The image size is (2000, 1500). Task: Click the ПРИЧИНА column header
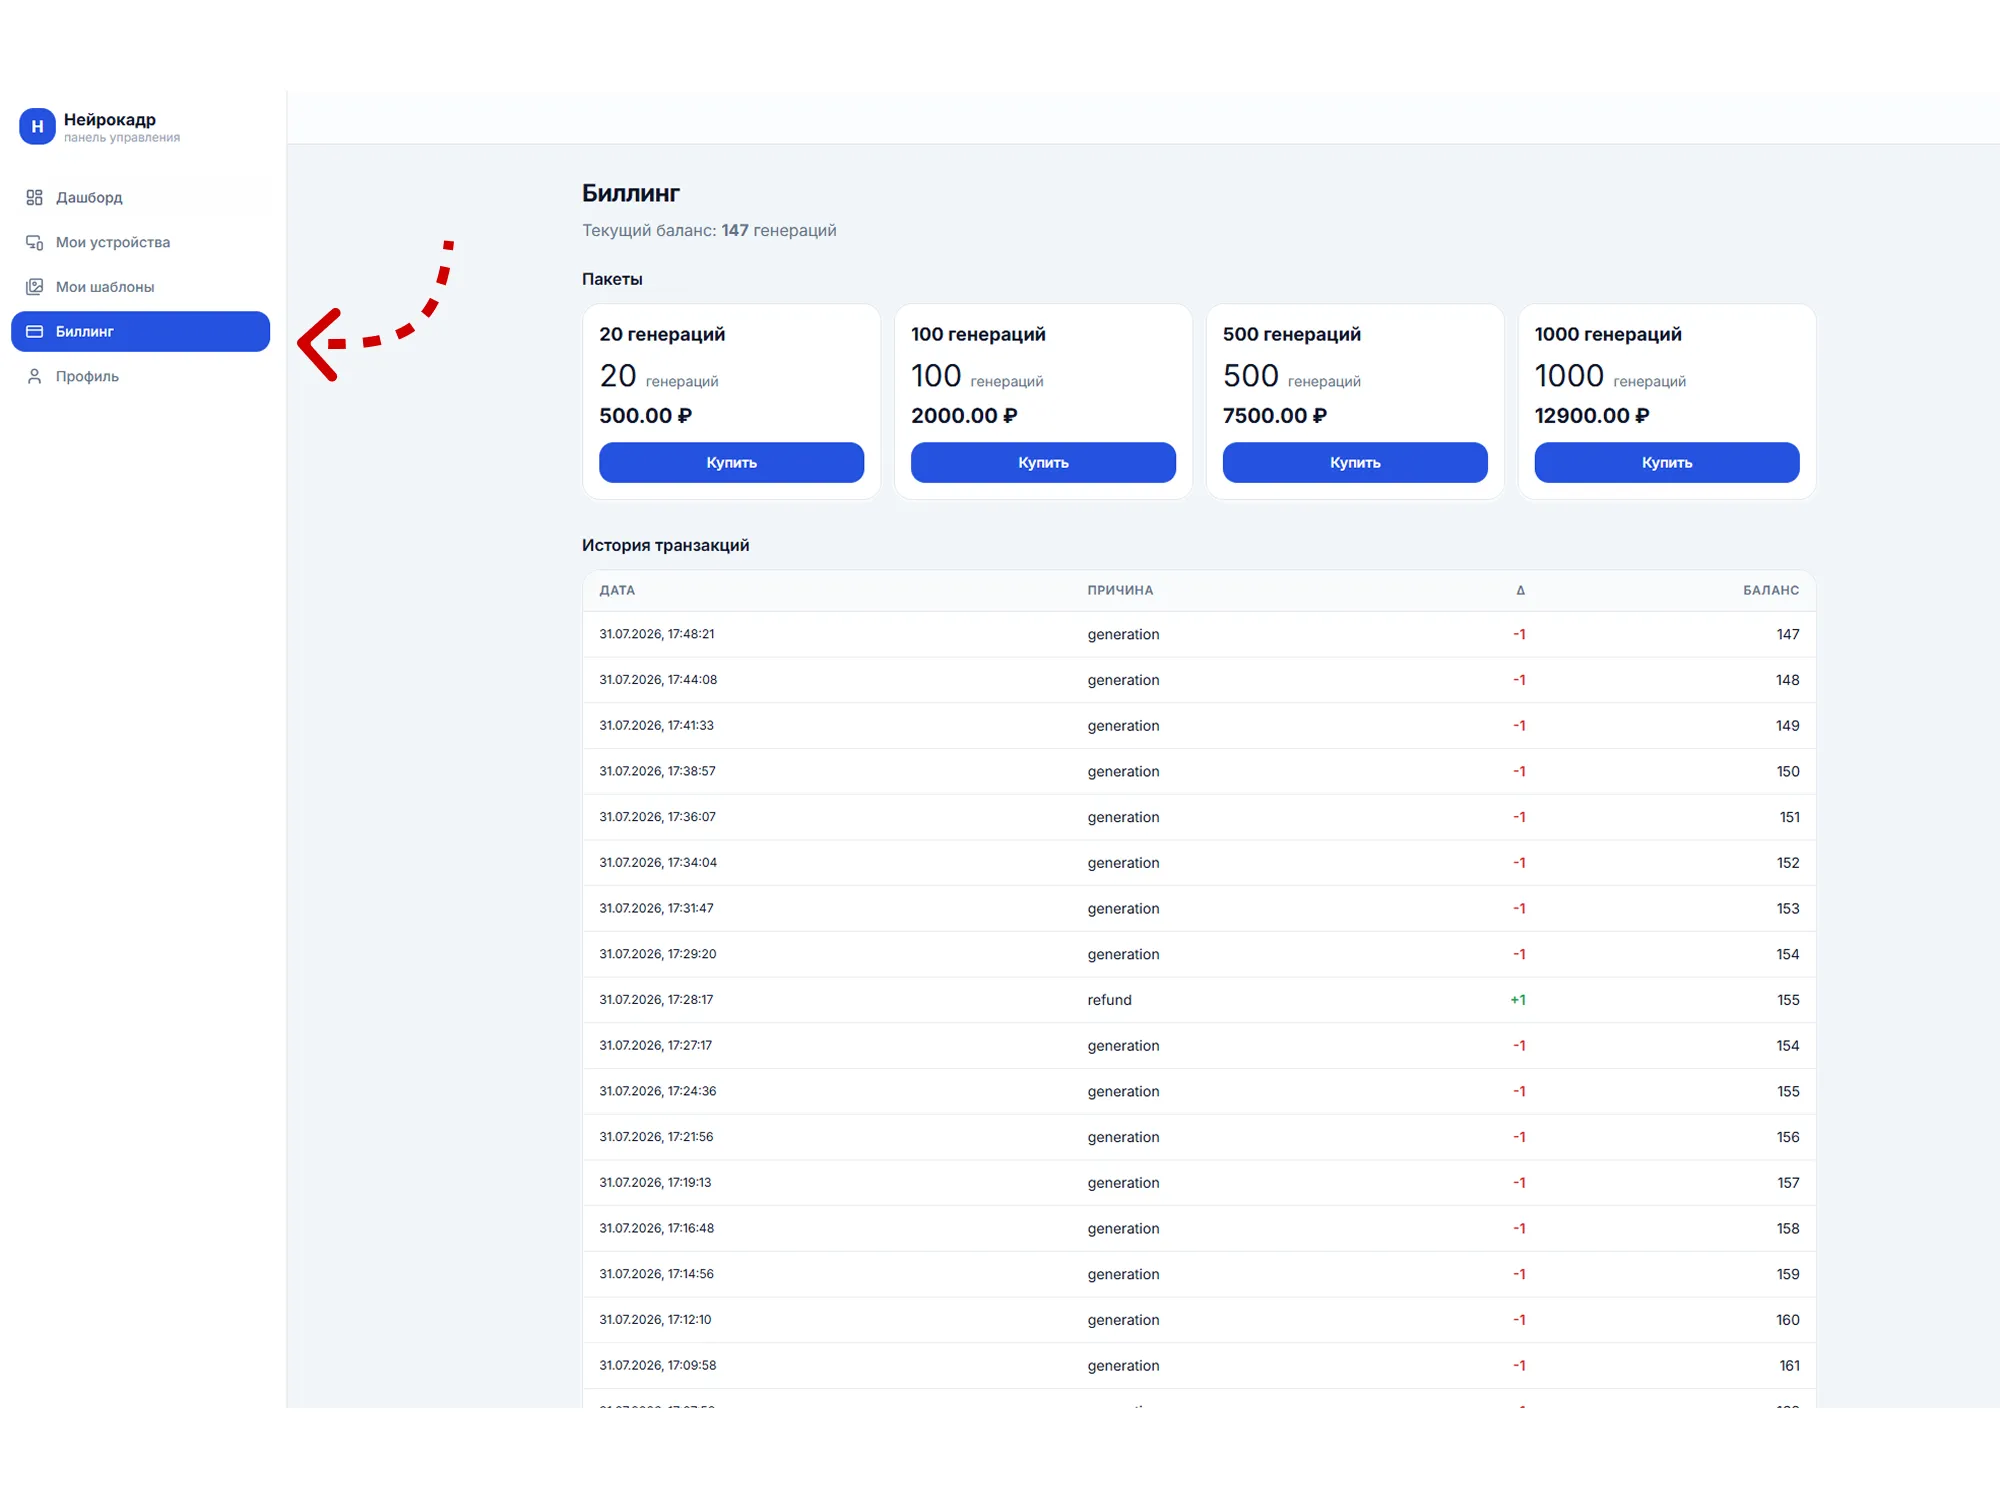coord(1120,590)
